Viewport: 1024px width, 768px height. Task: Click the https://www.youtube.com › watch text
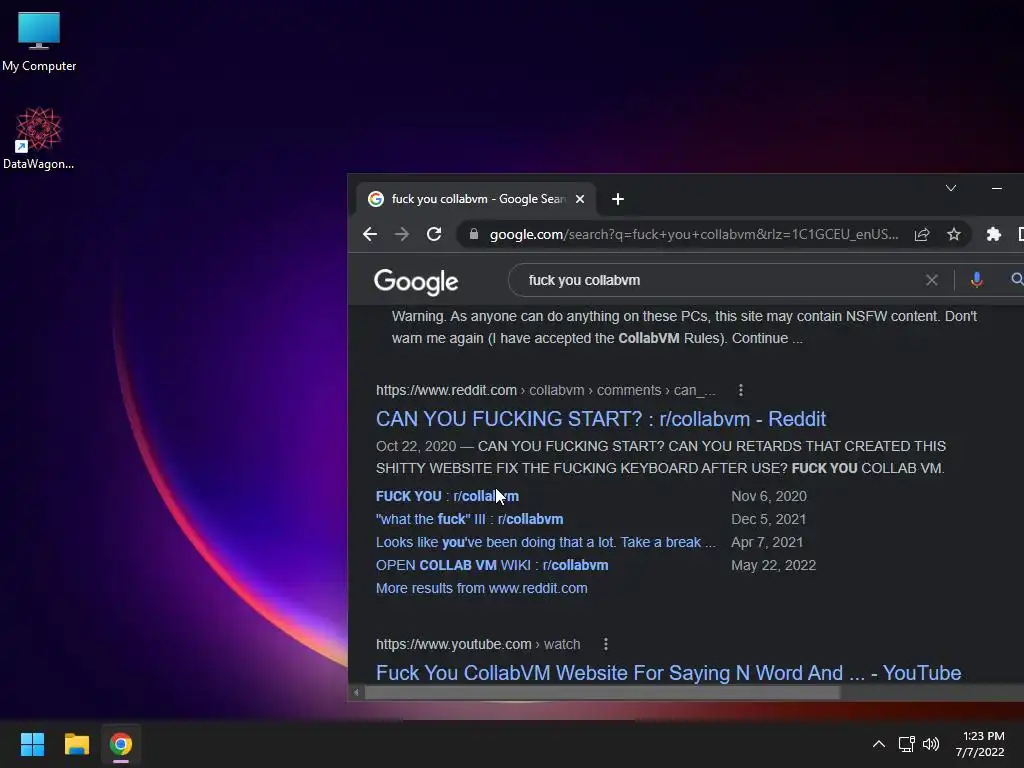click(478, 644)
